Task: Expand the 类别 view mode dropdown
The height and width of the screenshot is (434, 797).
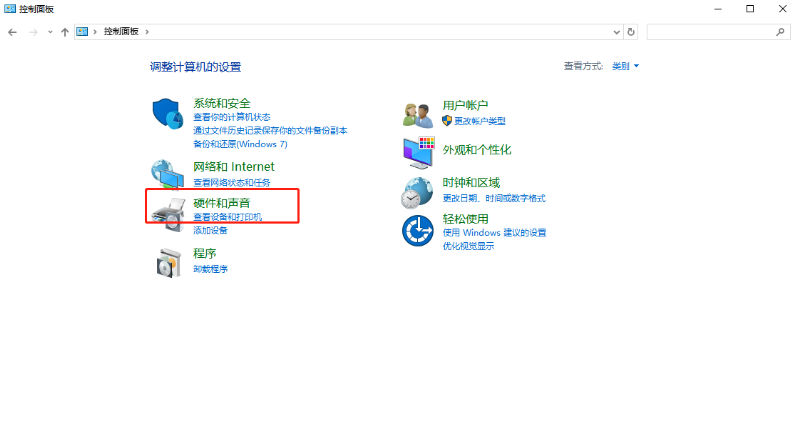Action: [x=625, y=66]
